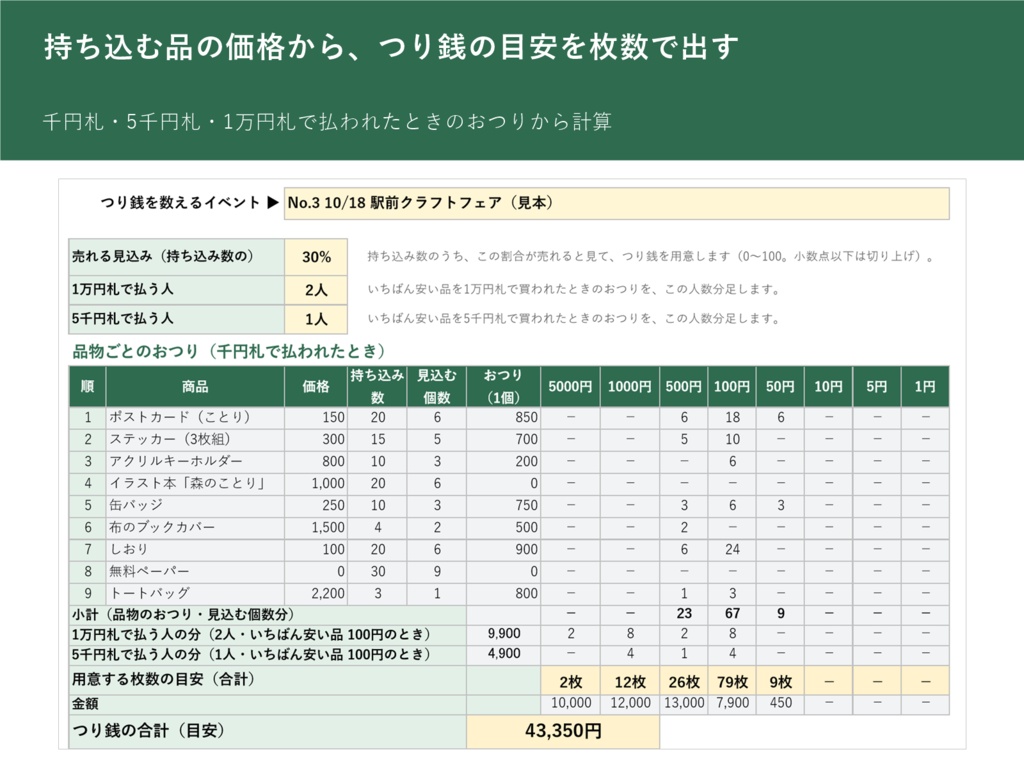Click the おつり 200 cell for アクリルキーホルダー
Screen dimensions: 1024x768
[504, 462]
